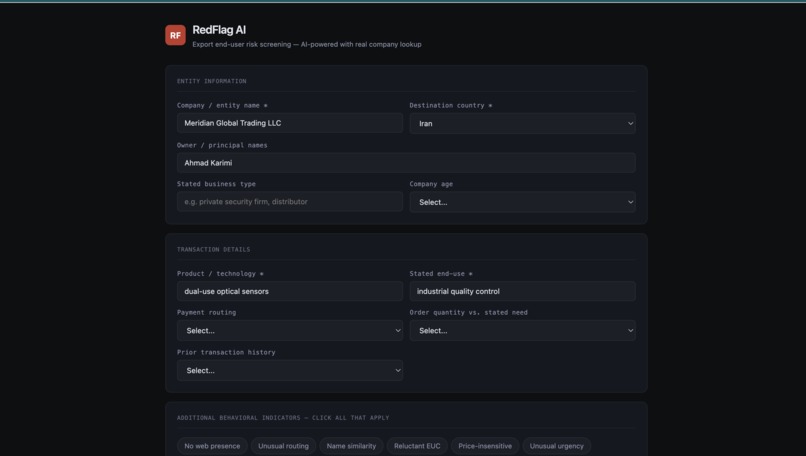Toggle the Unusual routing indicator chip

pos(283,446)
